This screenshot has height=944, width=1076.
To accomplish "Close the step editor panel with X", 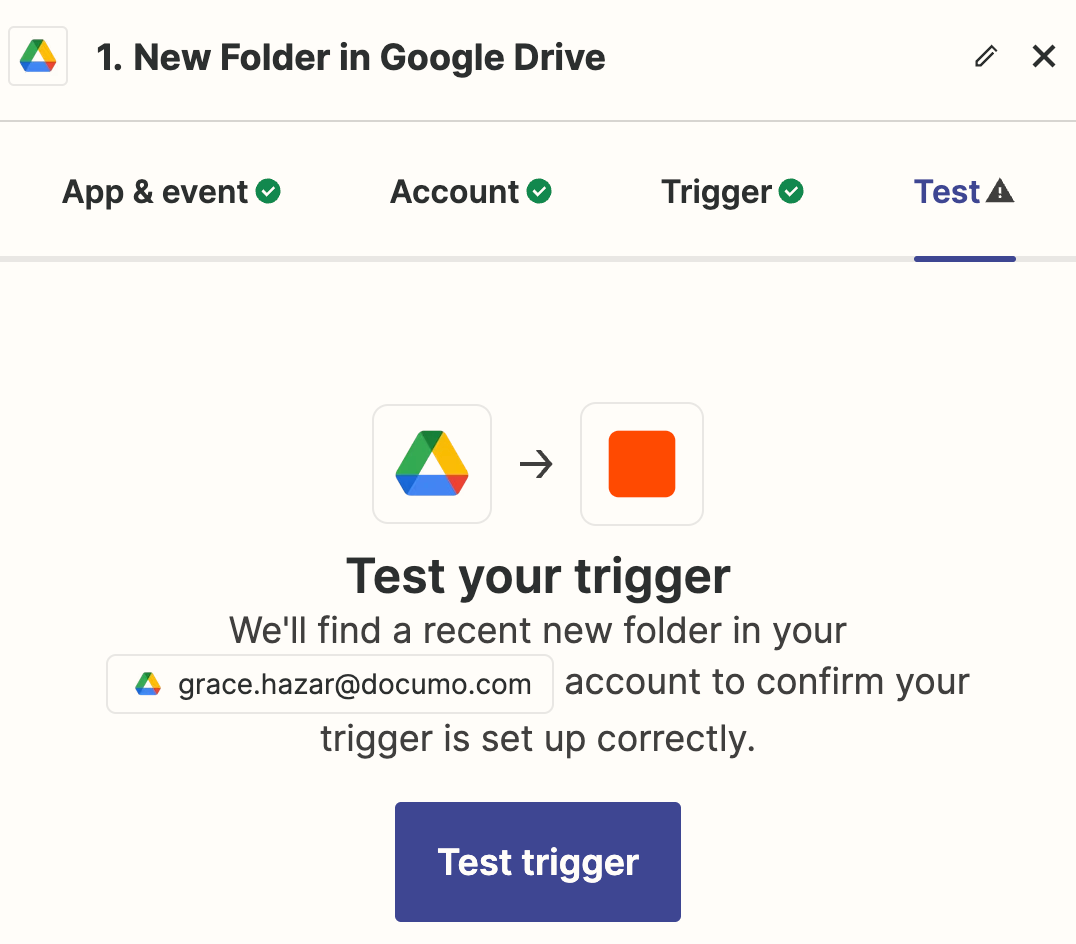I will click(x=1044, y=56).
